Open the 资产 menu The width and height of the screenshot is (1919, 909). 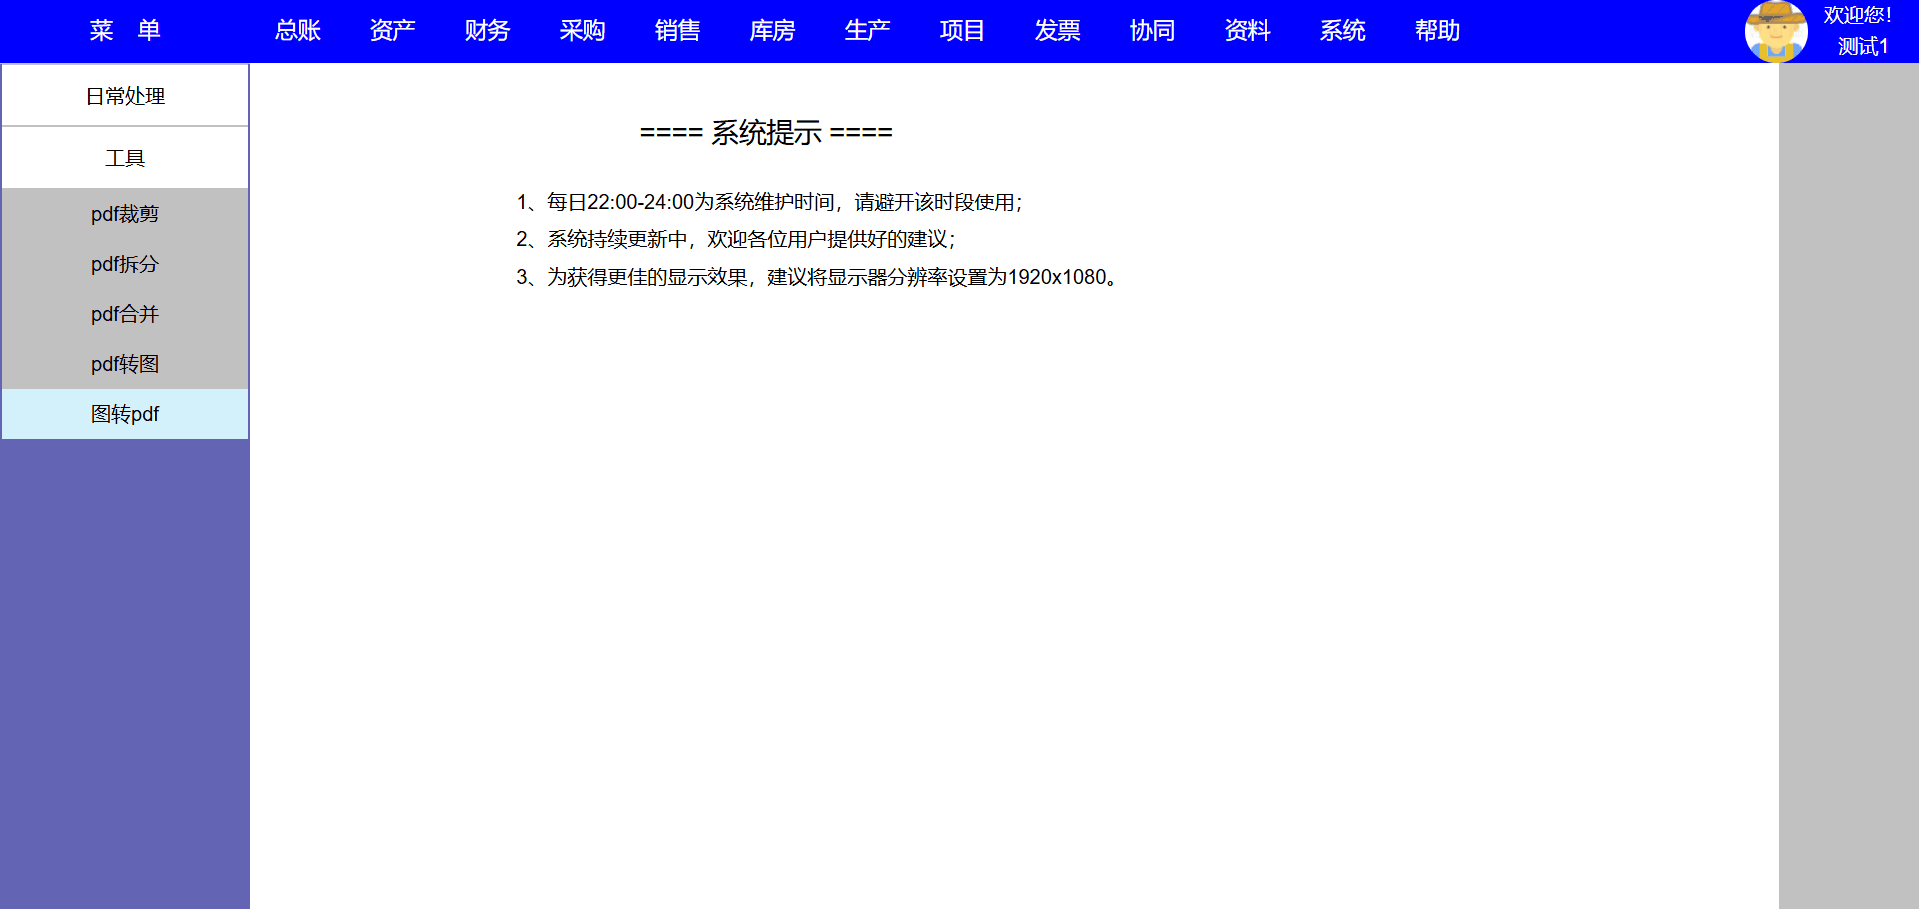pyautogui.click(x=392, y=31)
